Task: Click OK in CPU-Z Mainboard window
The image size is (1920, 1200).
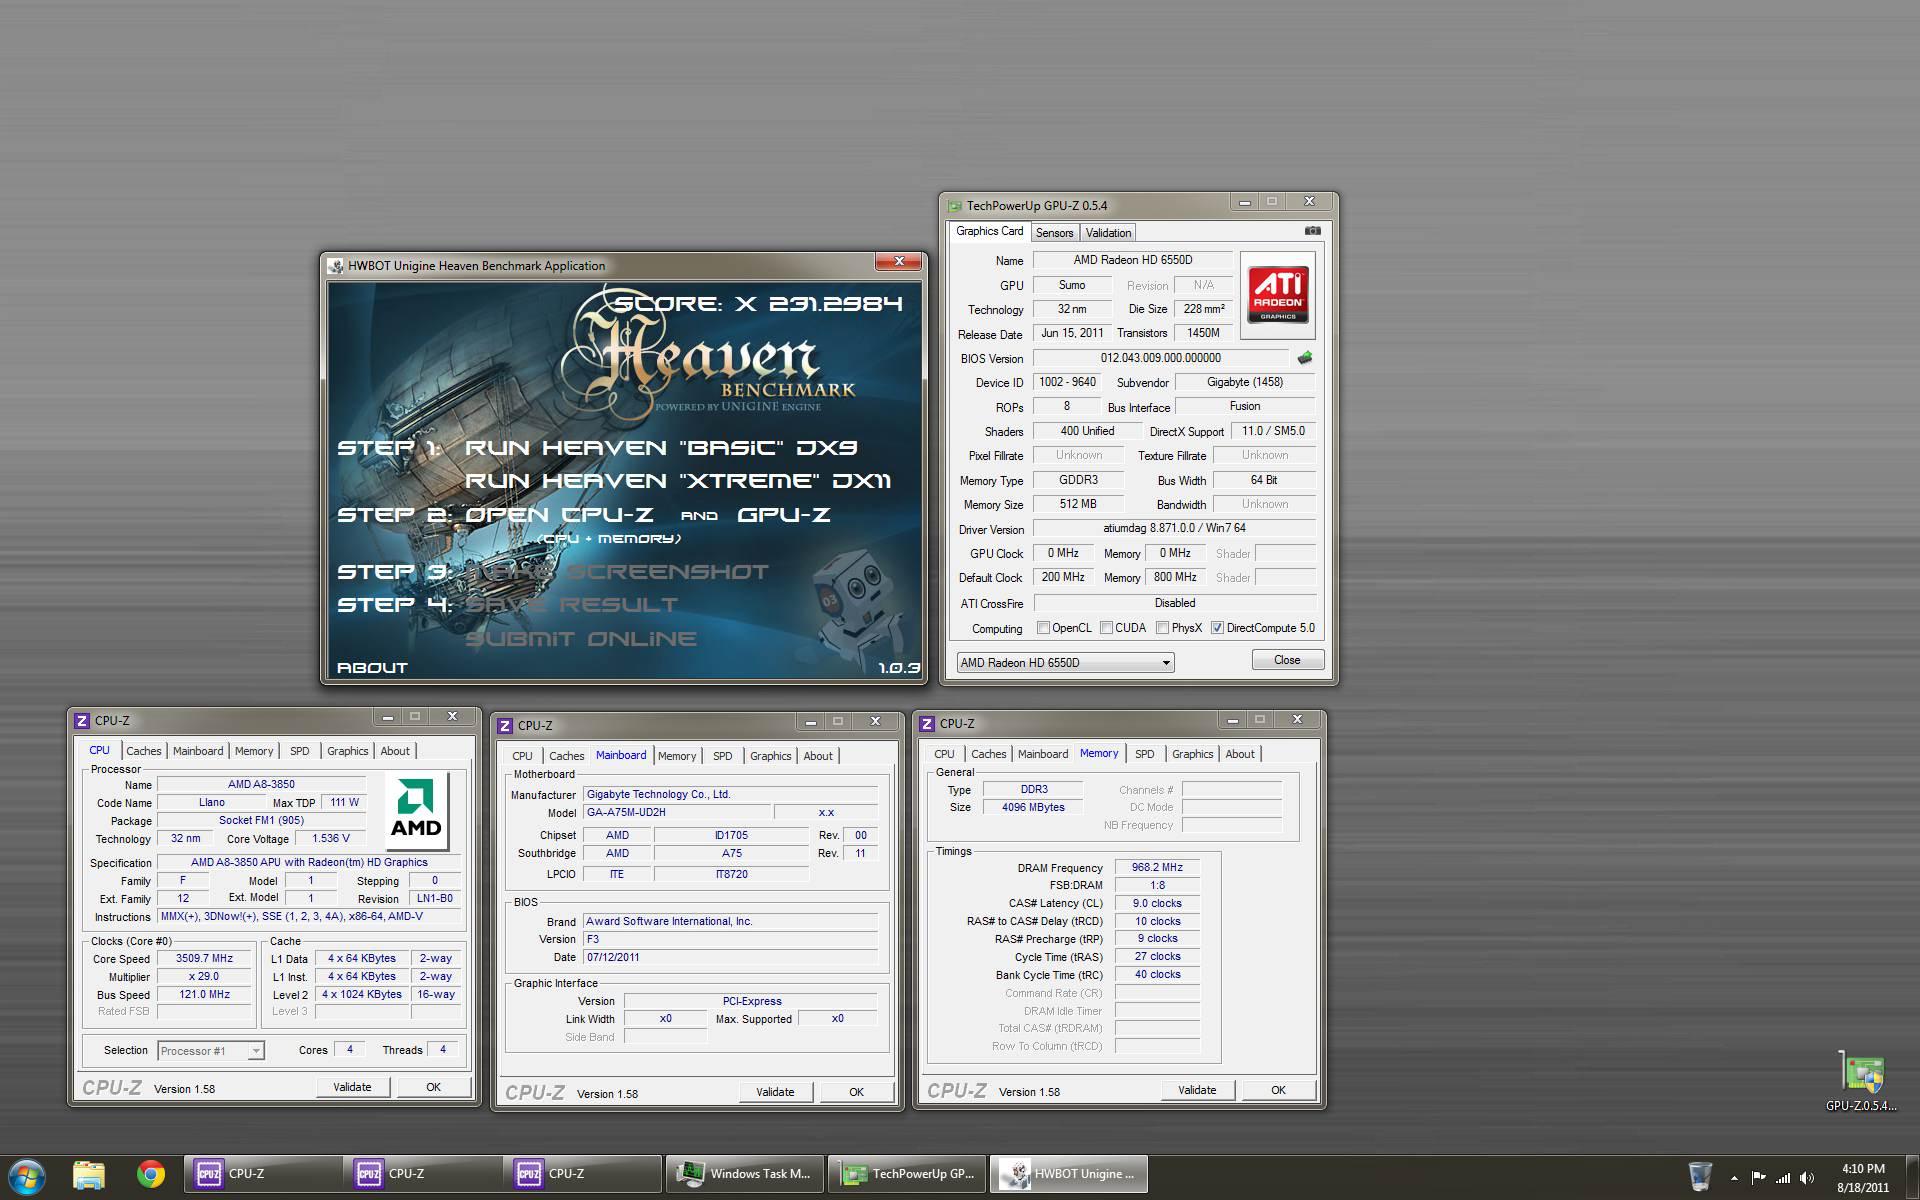Action: (856, 1092)
